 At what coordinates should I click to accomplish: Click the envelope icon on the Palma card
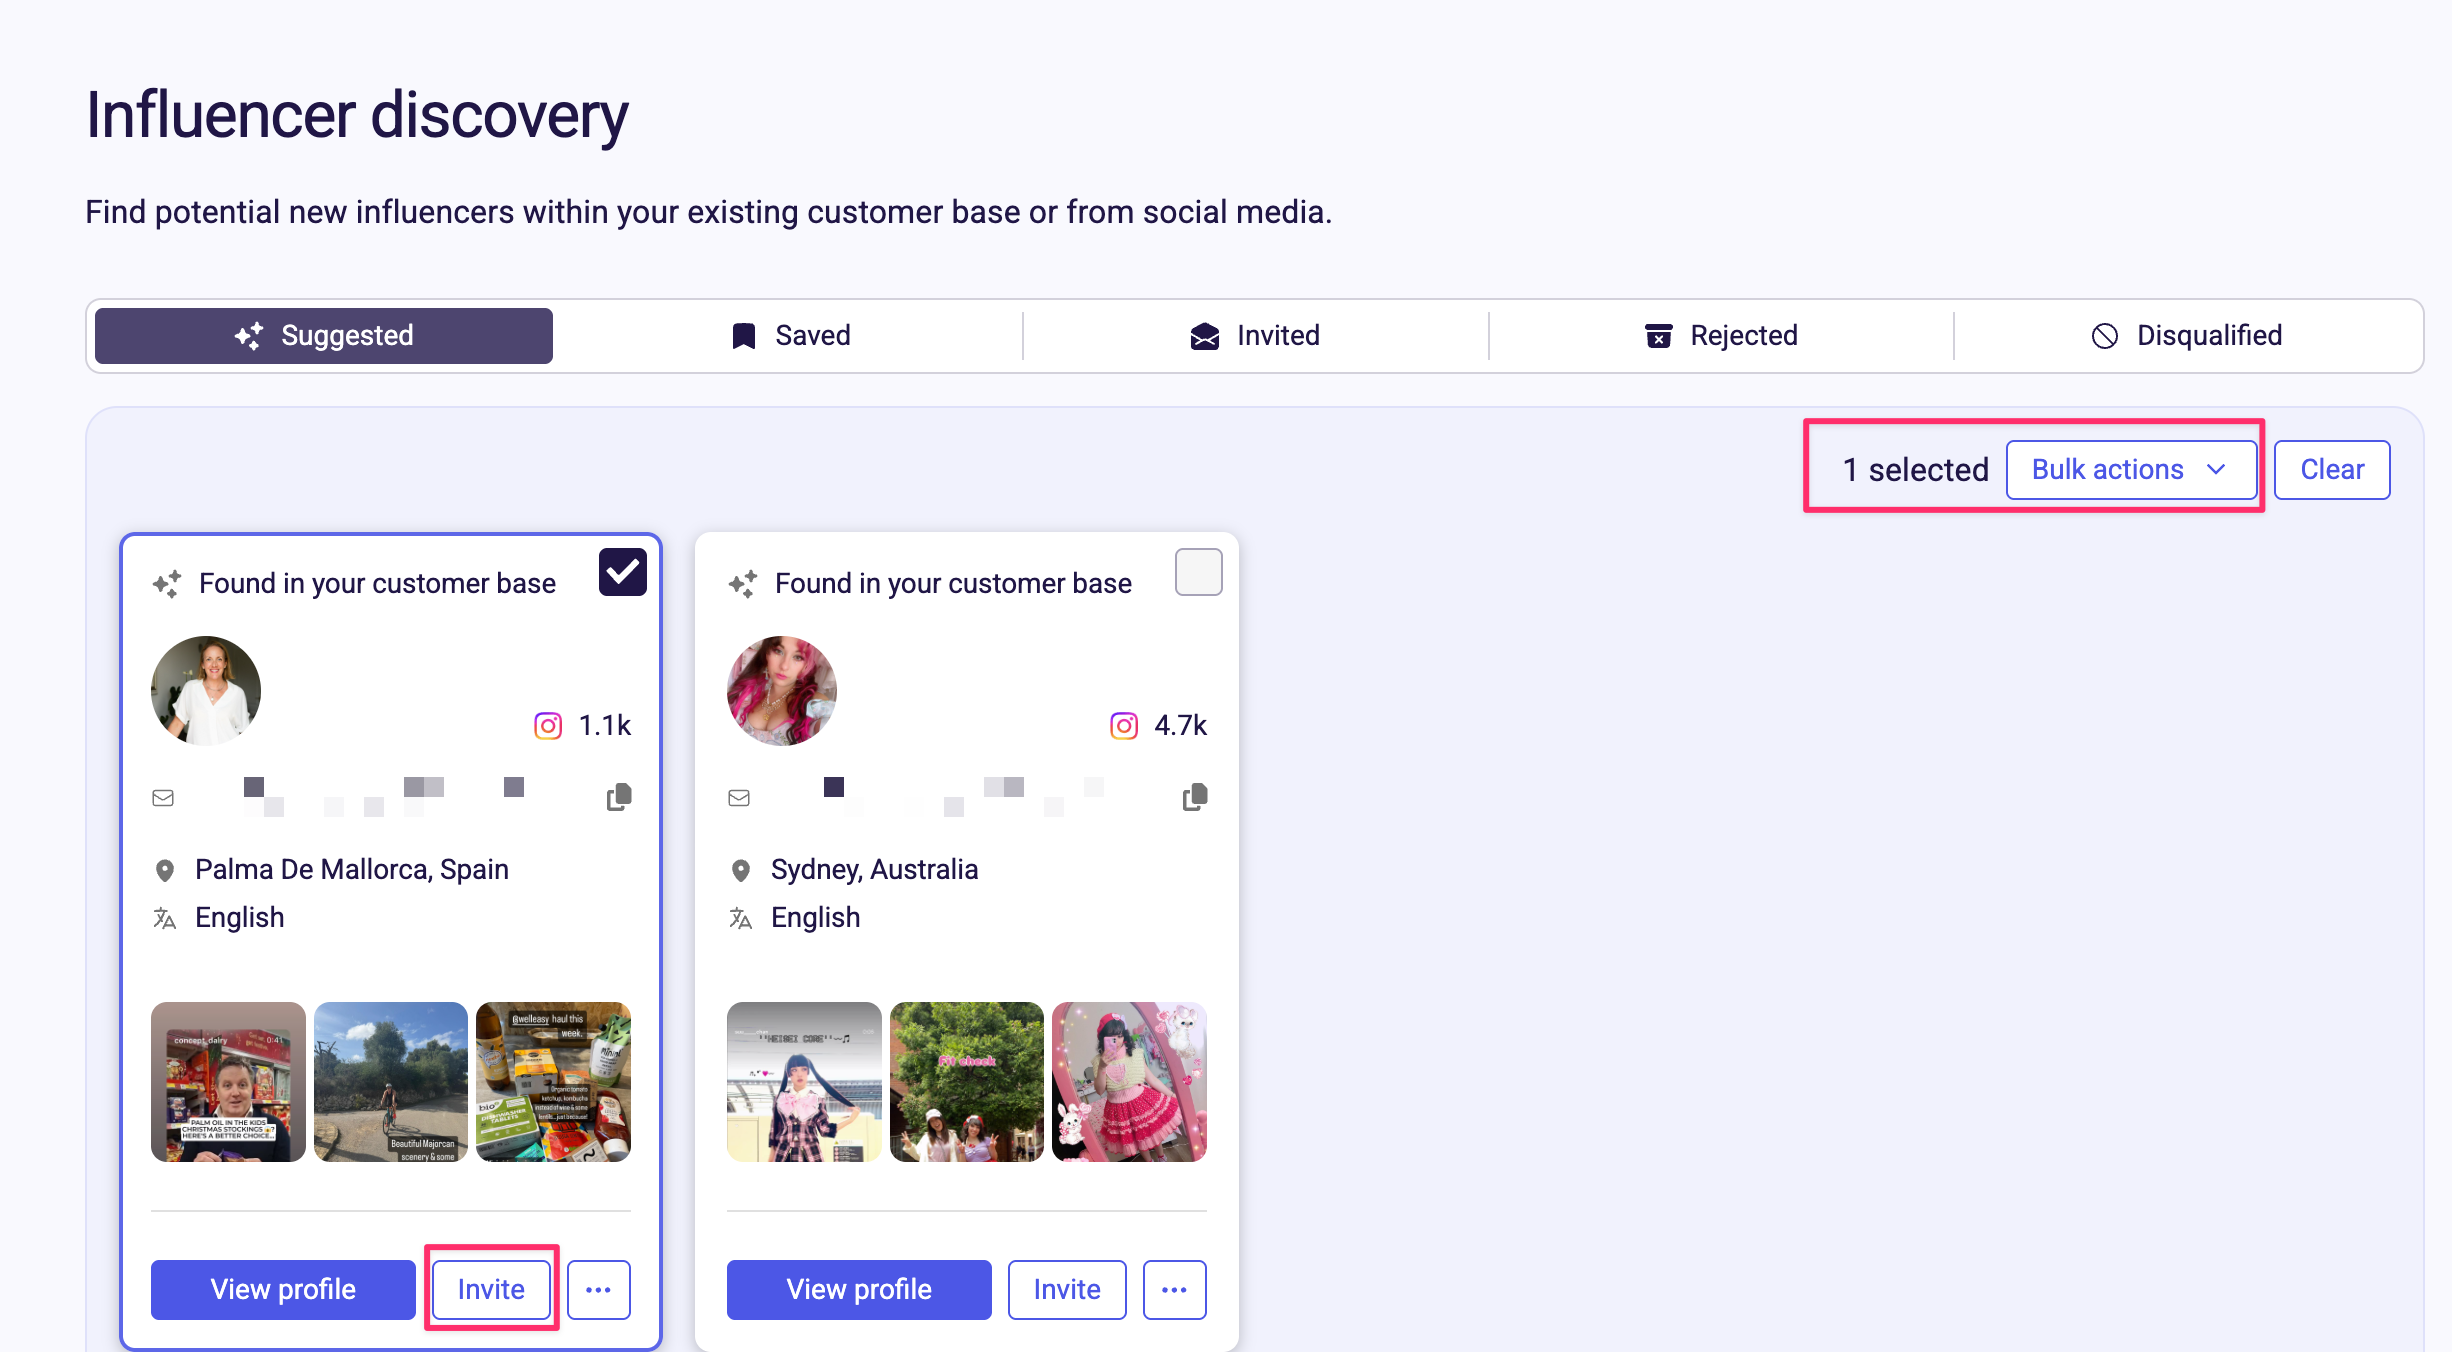[x=163, y=797]
